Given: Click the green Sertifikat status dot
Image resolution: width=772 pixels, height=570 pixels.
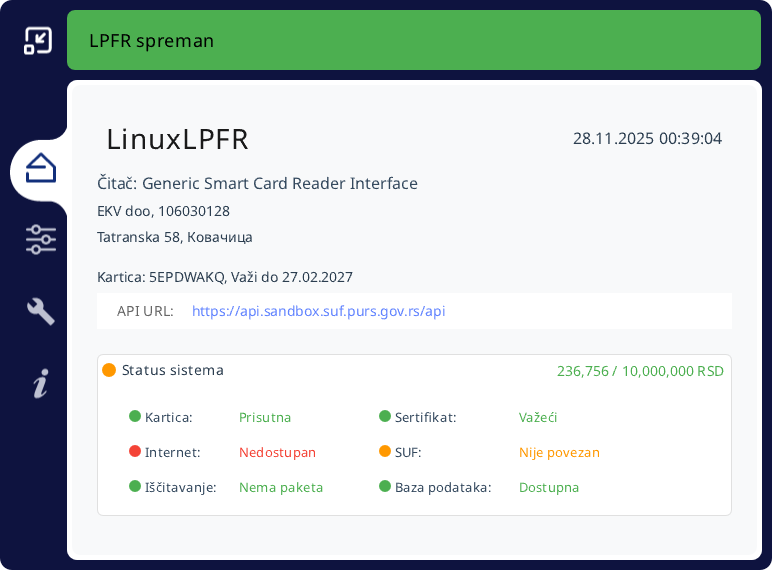Looking at the screenshot, I should 385,417.
